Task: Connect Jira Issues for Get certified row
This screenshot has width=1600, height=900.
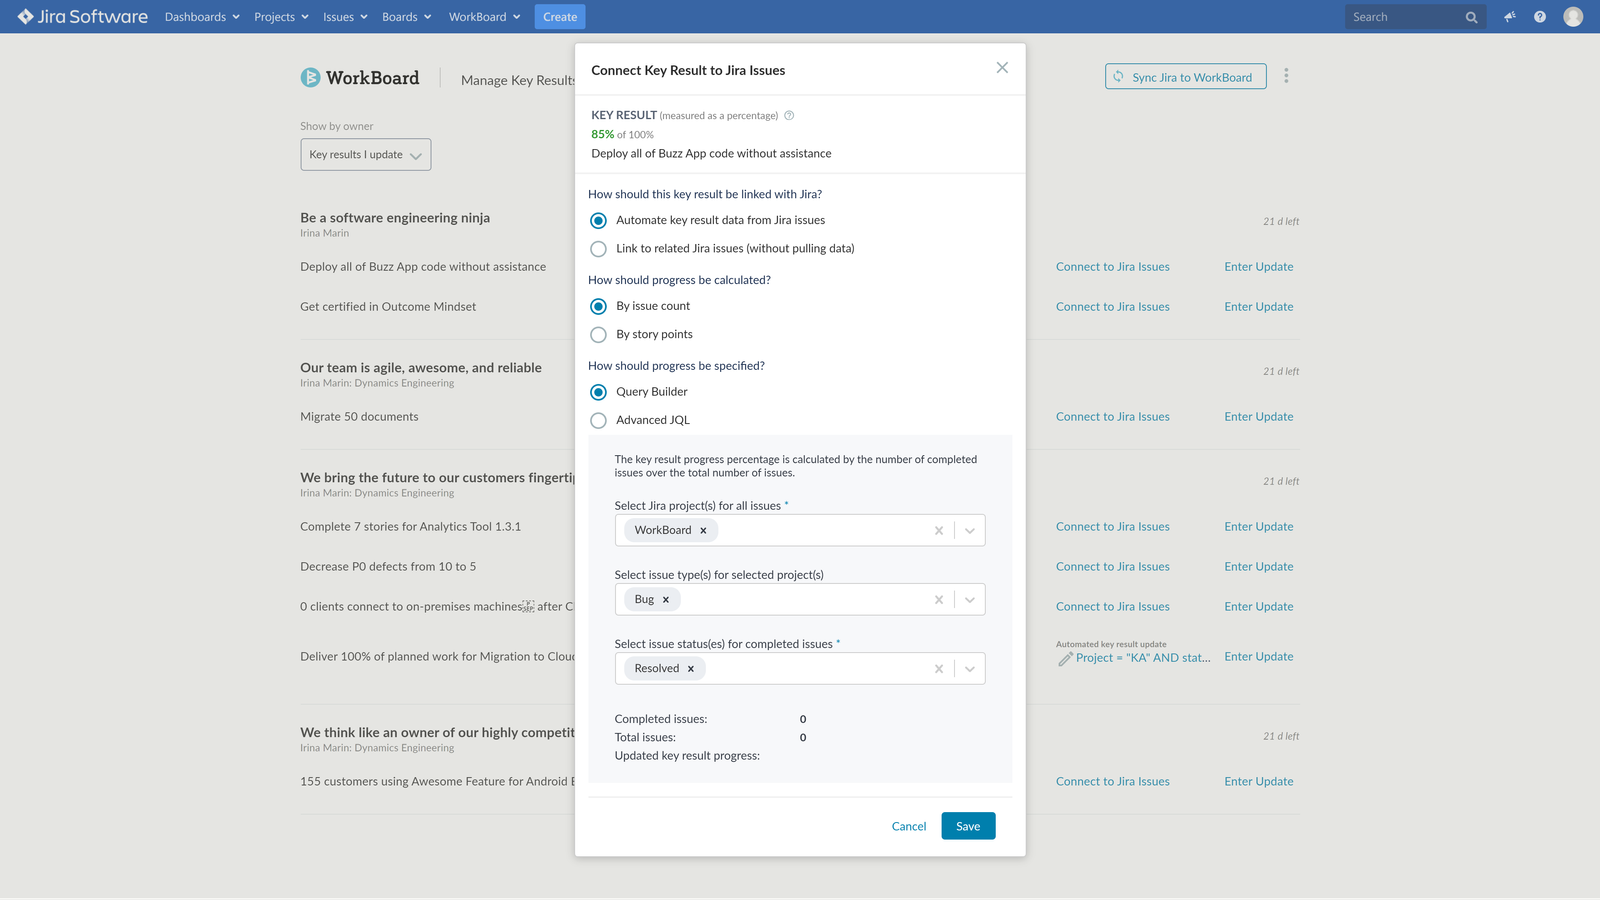Action: click(1113, 307)
